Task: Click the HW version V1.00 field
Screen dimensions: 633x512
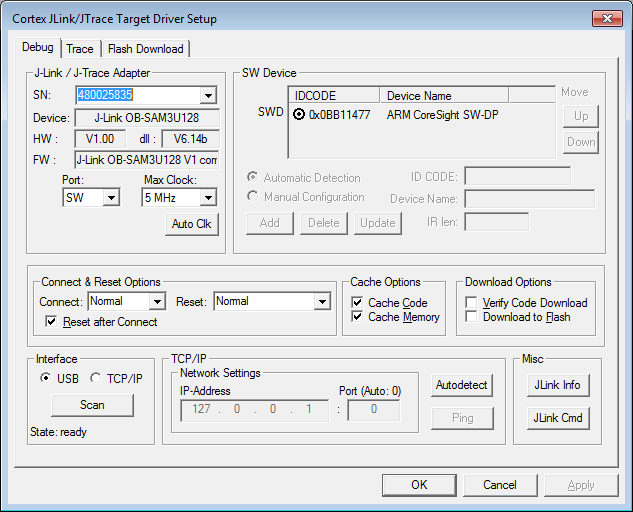Action: click(x=100, y=139)
